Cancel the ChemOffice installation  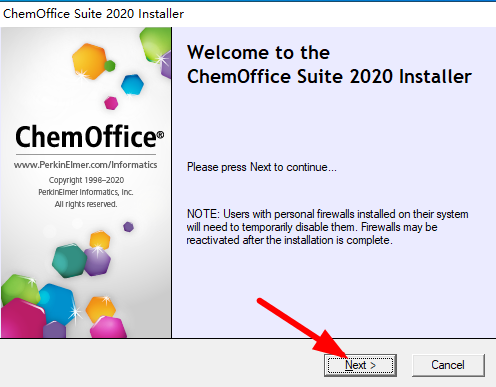[448, 365]
